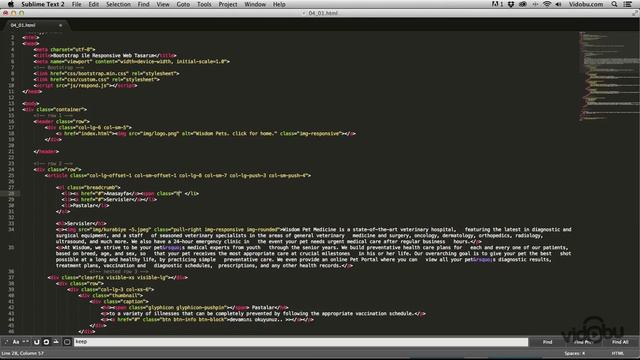Viewport: 640px width, 360px height.
Task: Click the article class col-lg-offset-1 line
Action: click(178, 176)
